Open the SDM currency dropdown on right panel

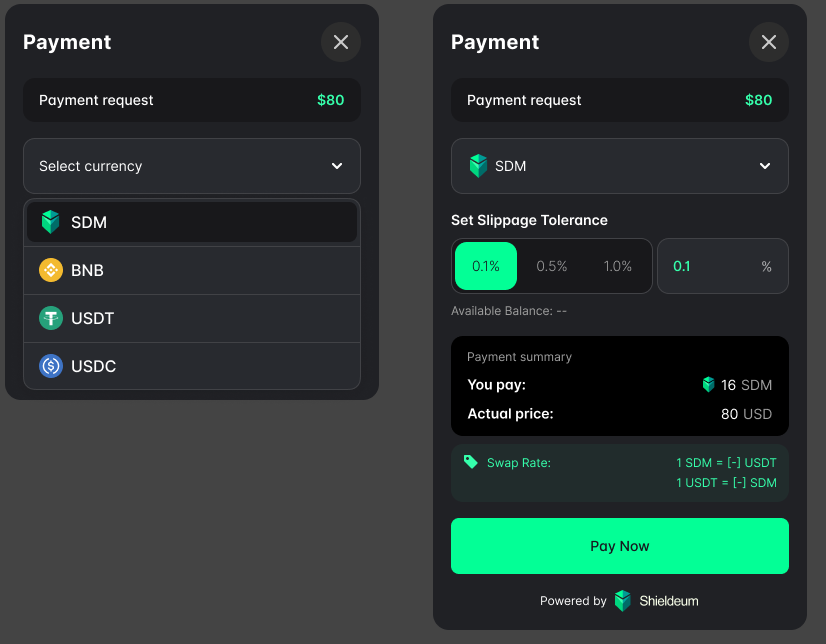coord(619,166)
